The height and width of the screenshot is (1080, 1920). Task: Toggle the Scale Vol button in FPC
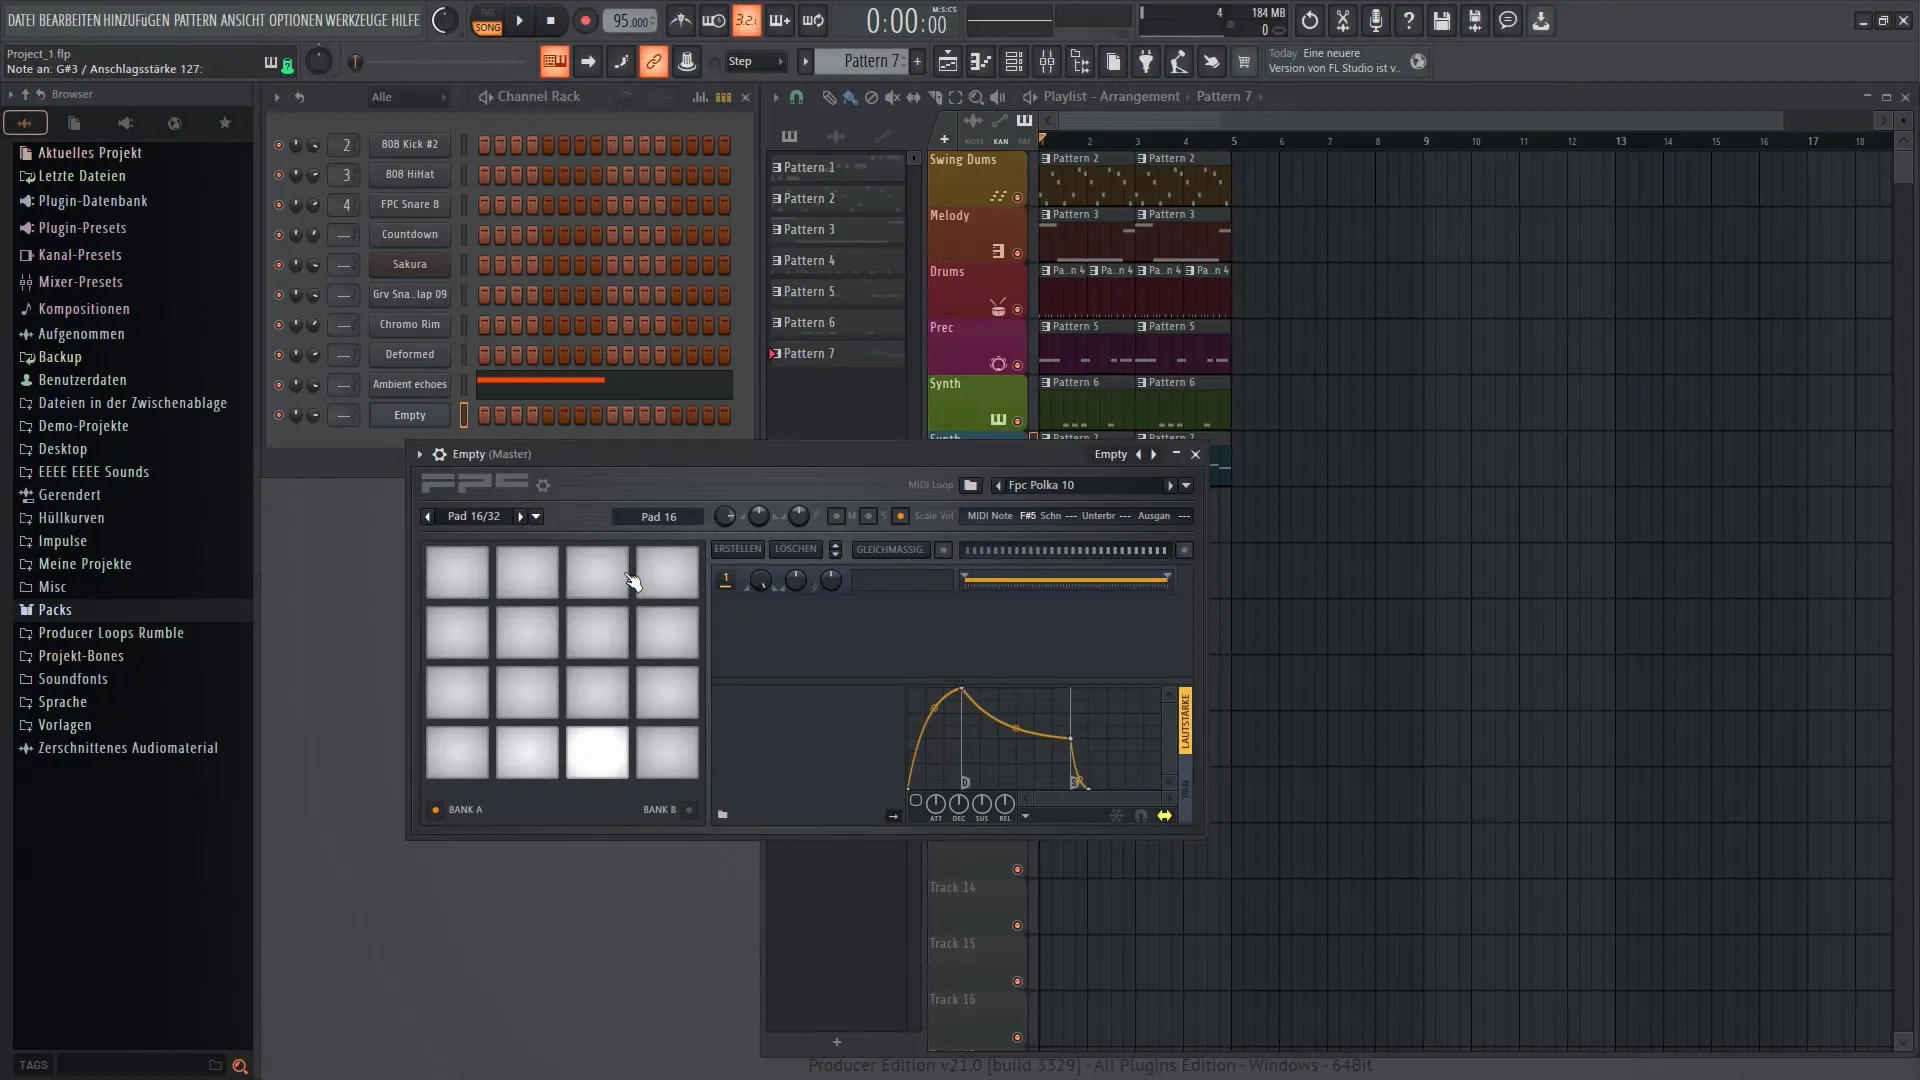(900, 516)
